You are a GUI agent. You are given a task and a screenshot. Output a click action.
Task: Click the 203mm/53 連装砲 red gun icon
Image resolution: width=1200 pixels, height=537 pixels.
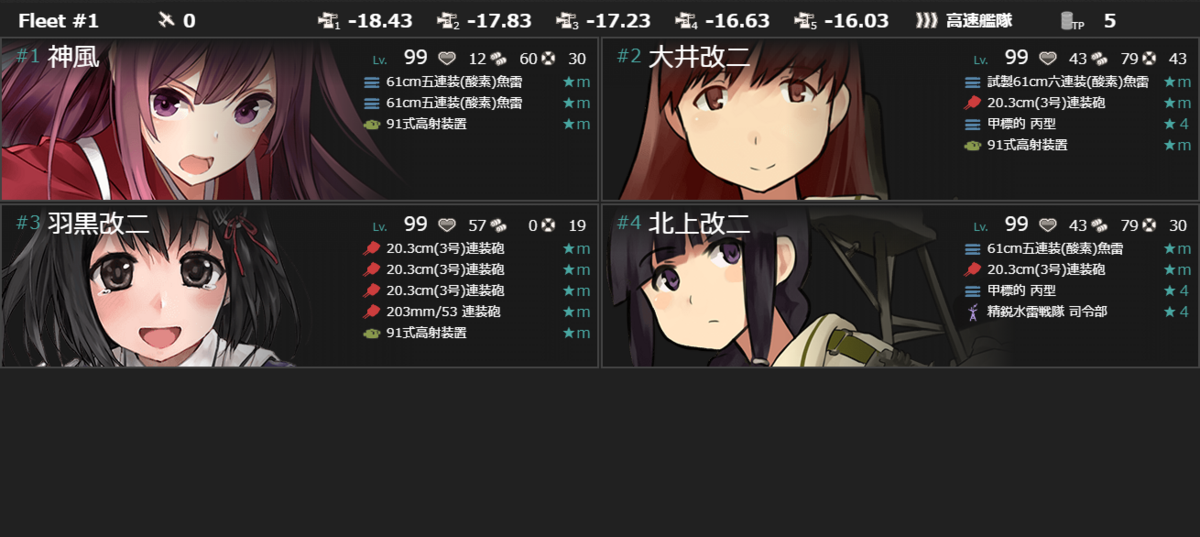371,312
